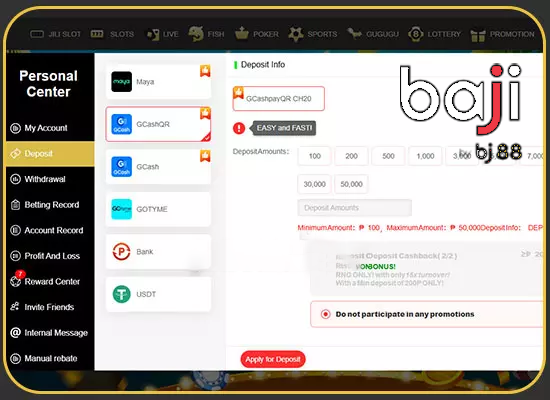Click the red exclamation info icon
Screen dimensions: 550x400
coord(239,128)
